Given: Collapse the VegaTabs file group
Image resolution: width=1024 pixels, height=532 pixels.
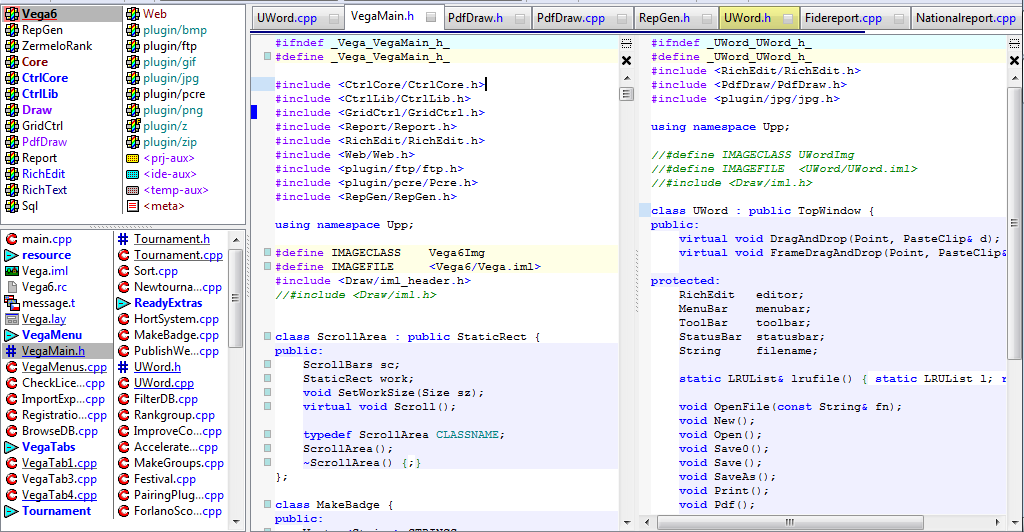Looking at the screenshot, I should (x=11, y=447).
